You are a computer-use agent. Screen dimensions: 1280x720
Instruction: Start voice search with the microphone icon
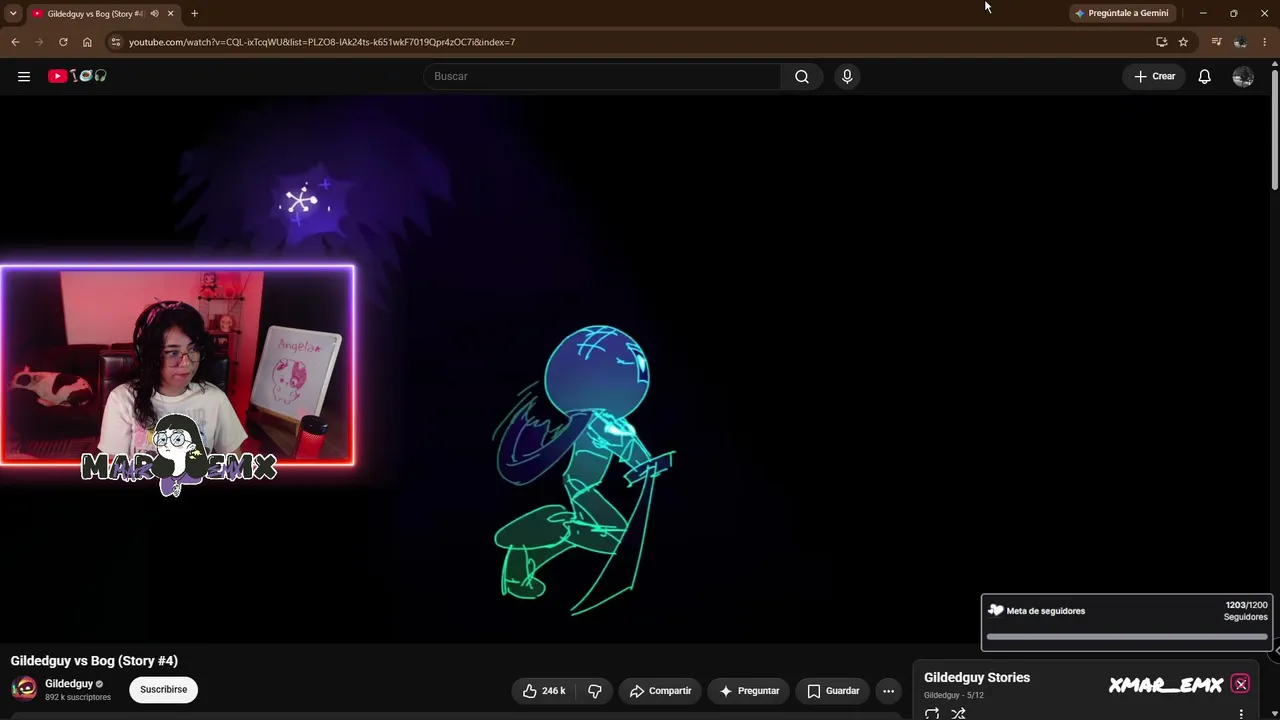coord(847,76)
